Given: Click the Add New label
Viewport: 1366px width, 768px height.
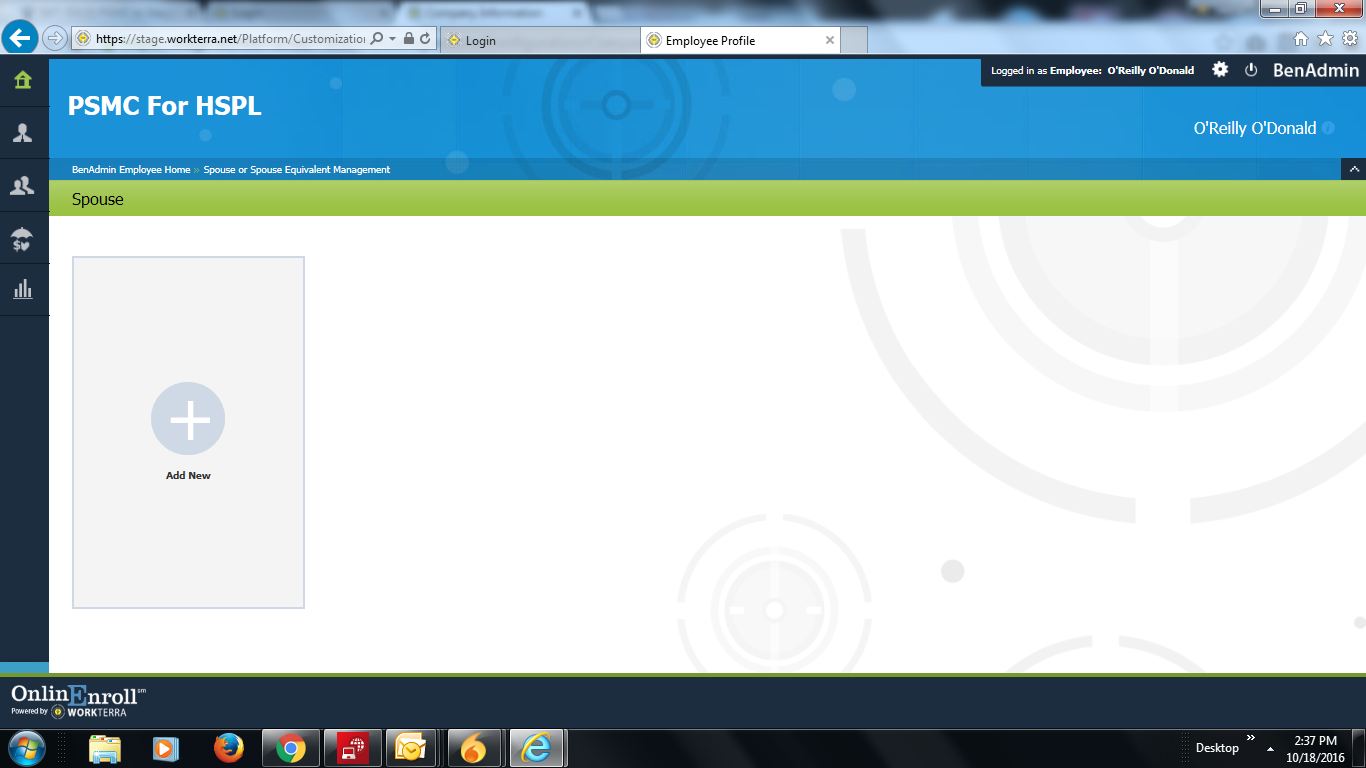Looking at the screenshot, I should [x=188, y=476].
